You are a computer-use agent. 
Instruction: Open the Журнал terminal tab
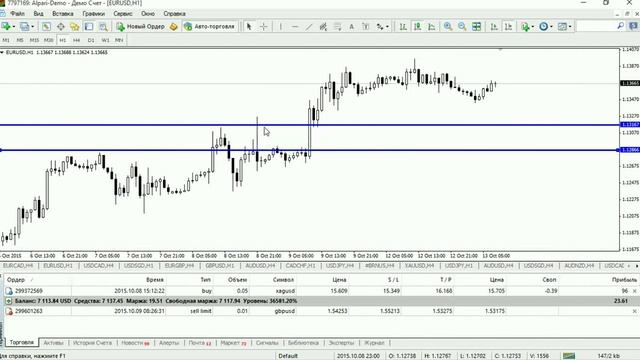tap(374, 343)
